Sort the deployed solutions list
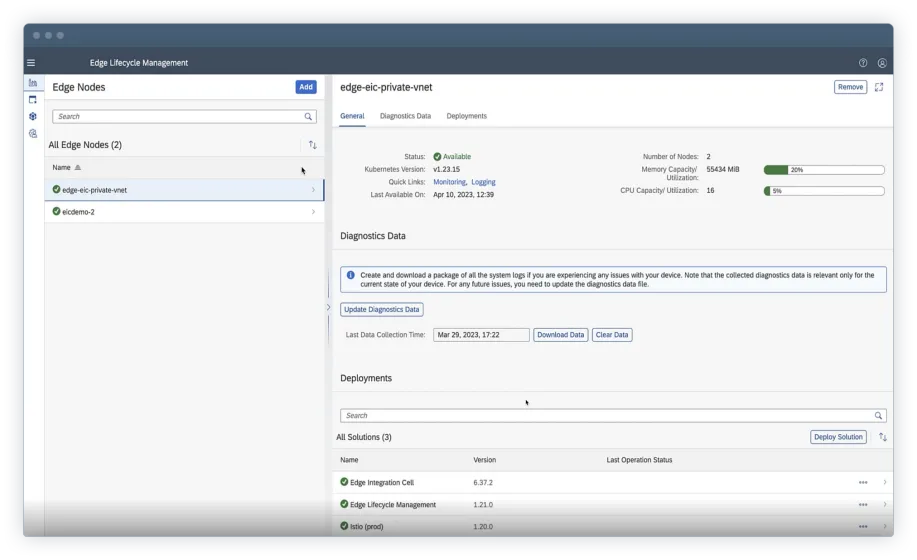917x560 pixels. [882, 437]
